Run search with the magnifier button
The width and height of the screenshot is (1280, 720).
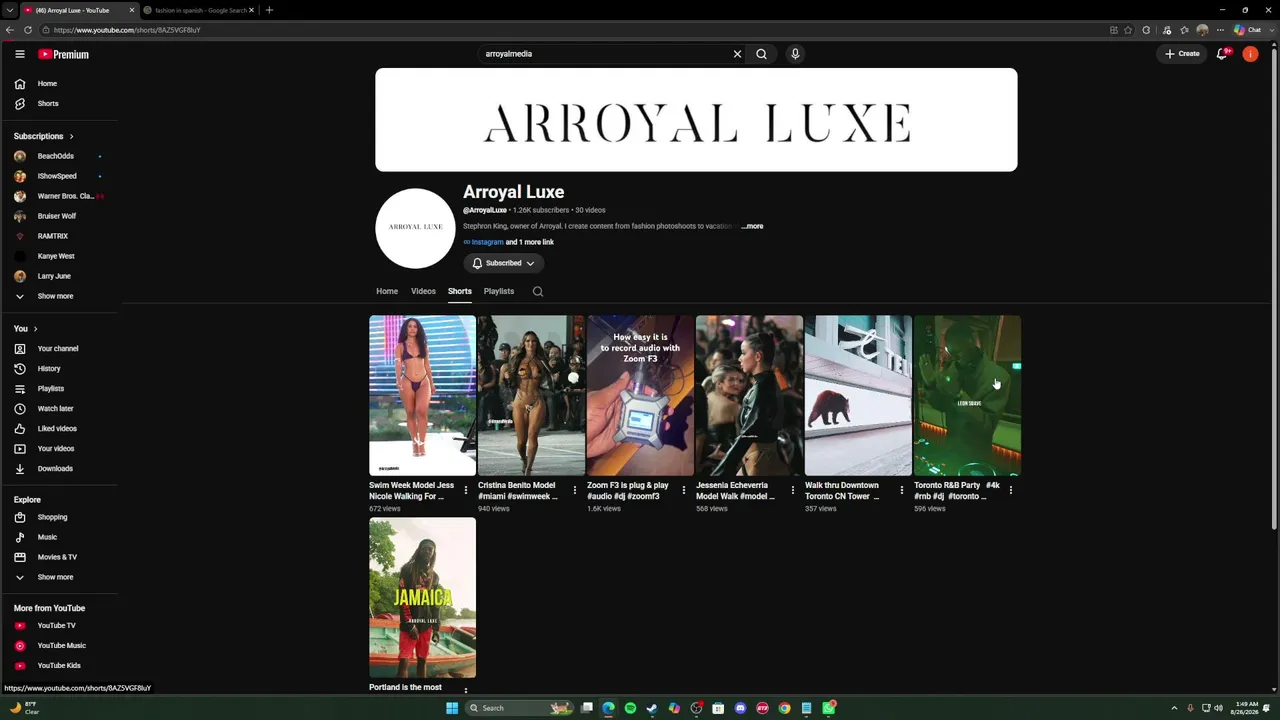(761, 54)
